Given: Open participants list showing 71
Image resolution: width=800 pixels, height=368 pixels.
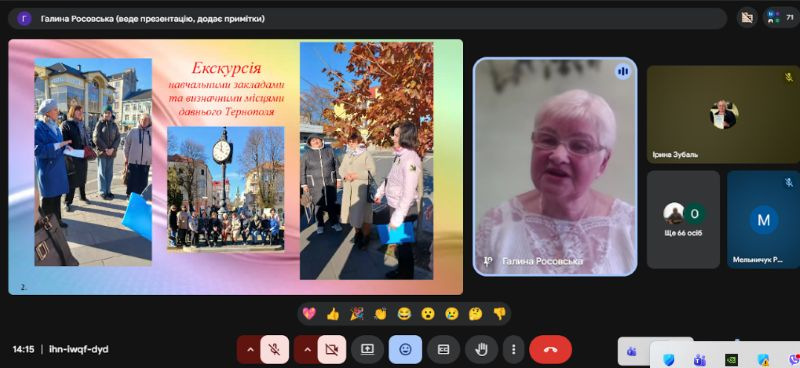Looking at the screenshot, I should coord(781,18).
